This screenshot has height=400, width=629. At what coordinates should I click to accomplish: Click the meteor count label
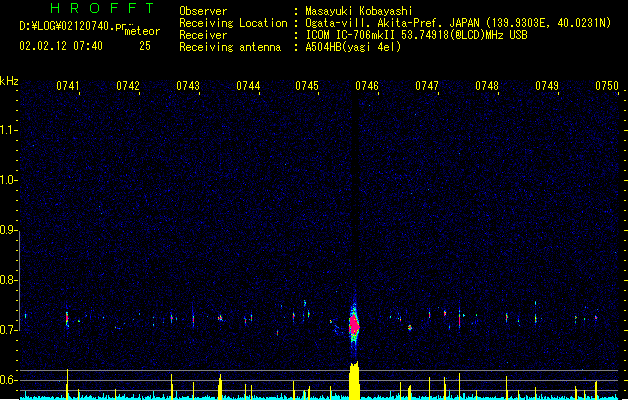142,31
